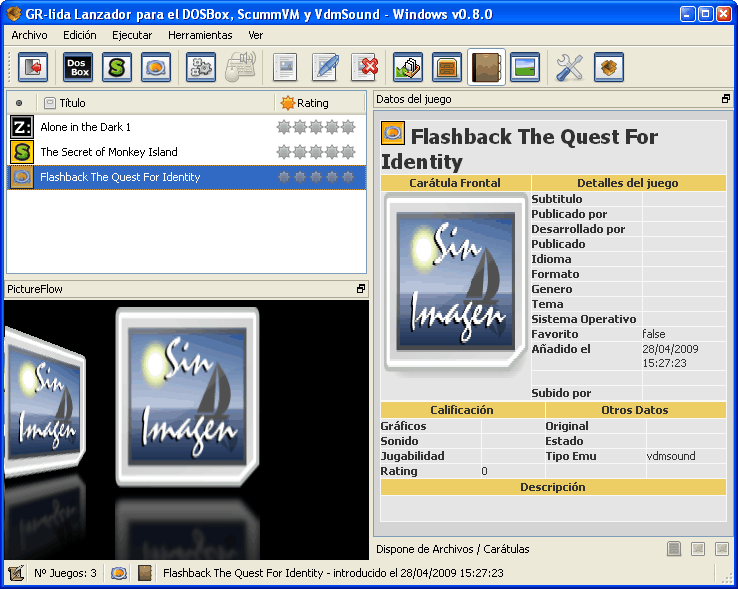Image resolution: width=738 pixels, height=589 pixels.
Task: Click middle icon beside Dispone de Archivos
Action: click(x=698, y=549)
